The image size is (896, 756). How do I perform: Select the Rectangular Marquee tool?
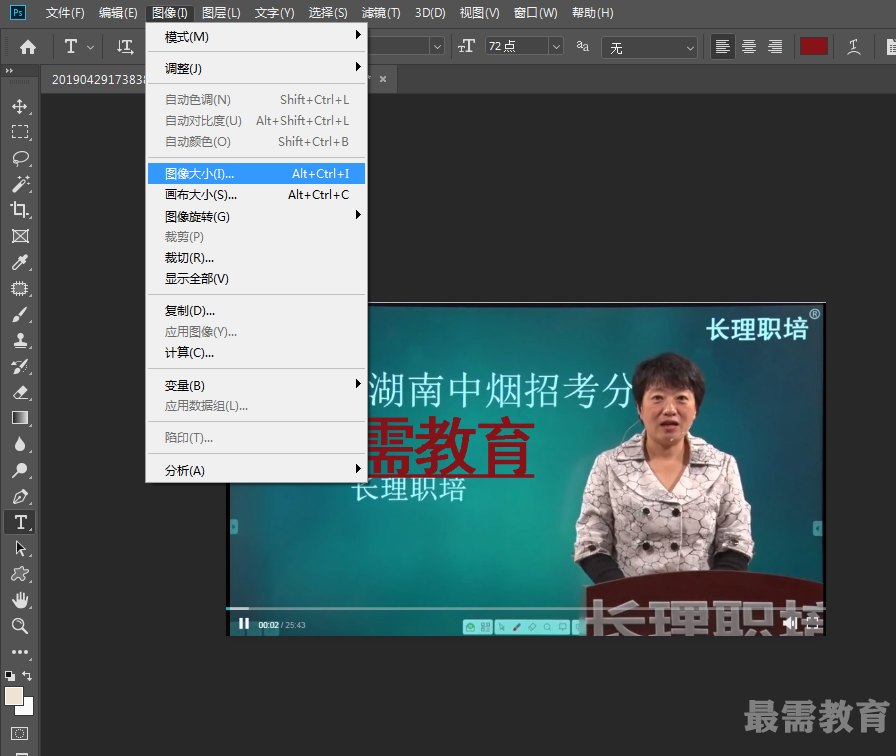(x=20, y=133)
